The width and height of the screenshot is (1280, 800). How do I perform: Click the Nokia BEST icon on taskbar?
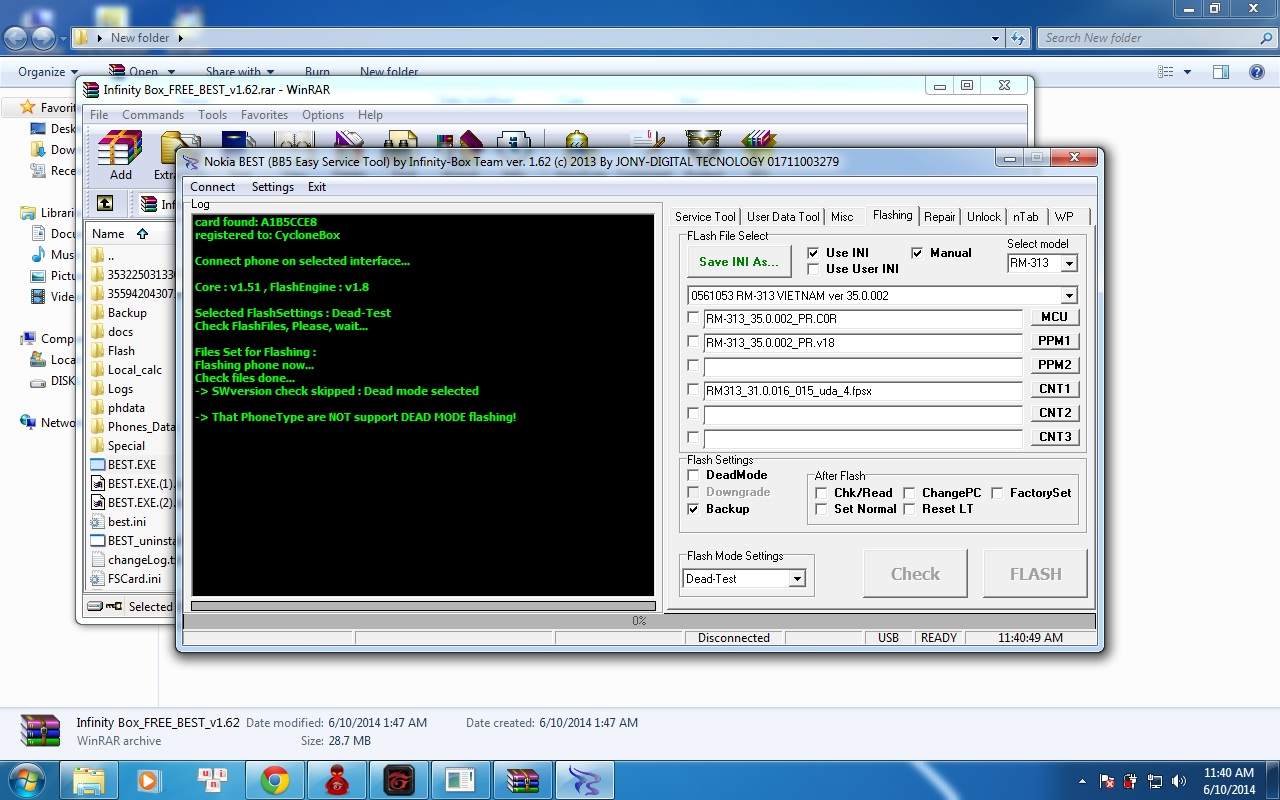tap(584, 780)
